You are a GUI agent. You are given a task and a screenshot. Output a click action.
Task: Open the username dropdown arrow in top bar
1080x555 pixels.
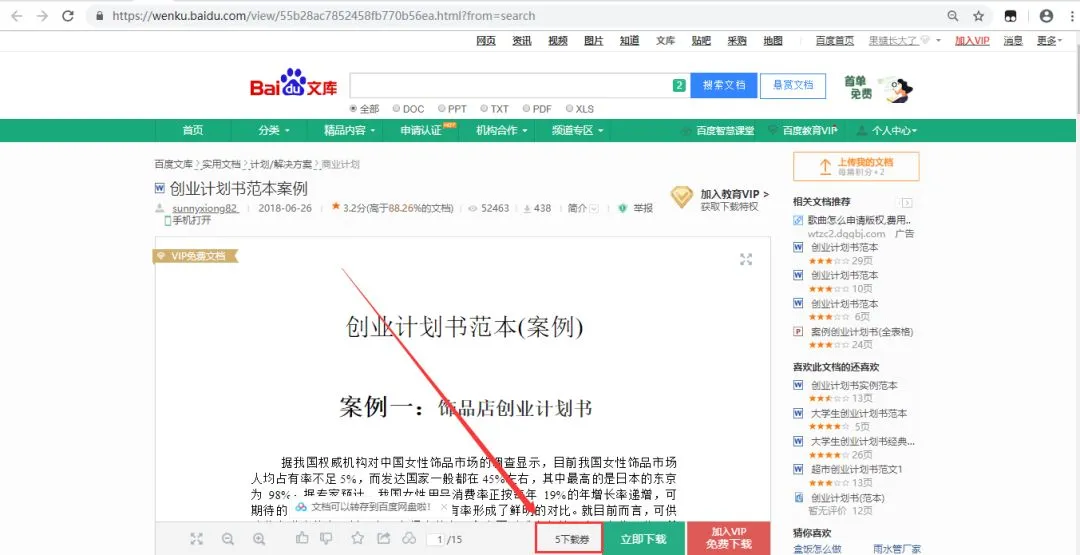[x=938, y=41]
